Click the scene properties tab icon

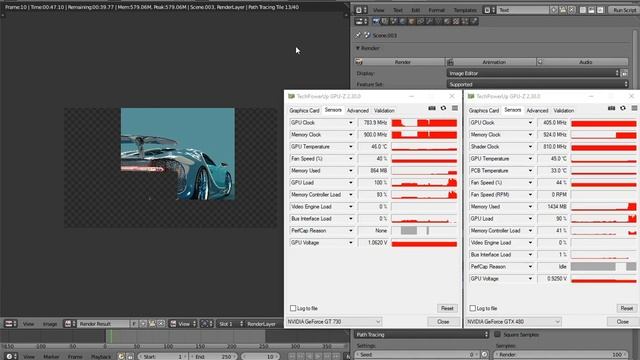(394, 21)
